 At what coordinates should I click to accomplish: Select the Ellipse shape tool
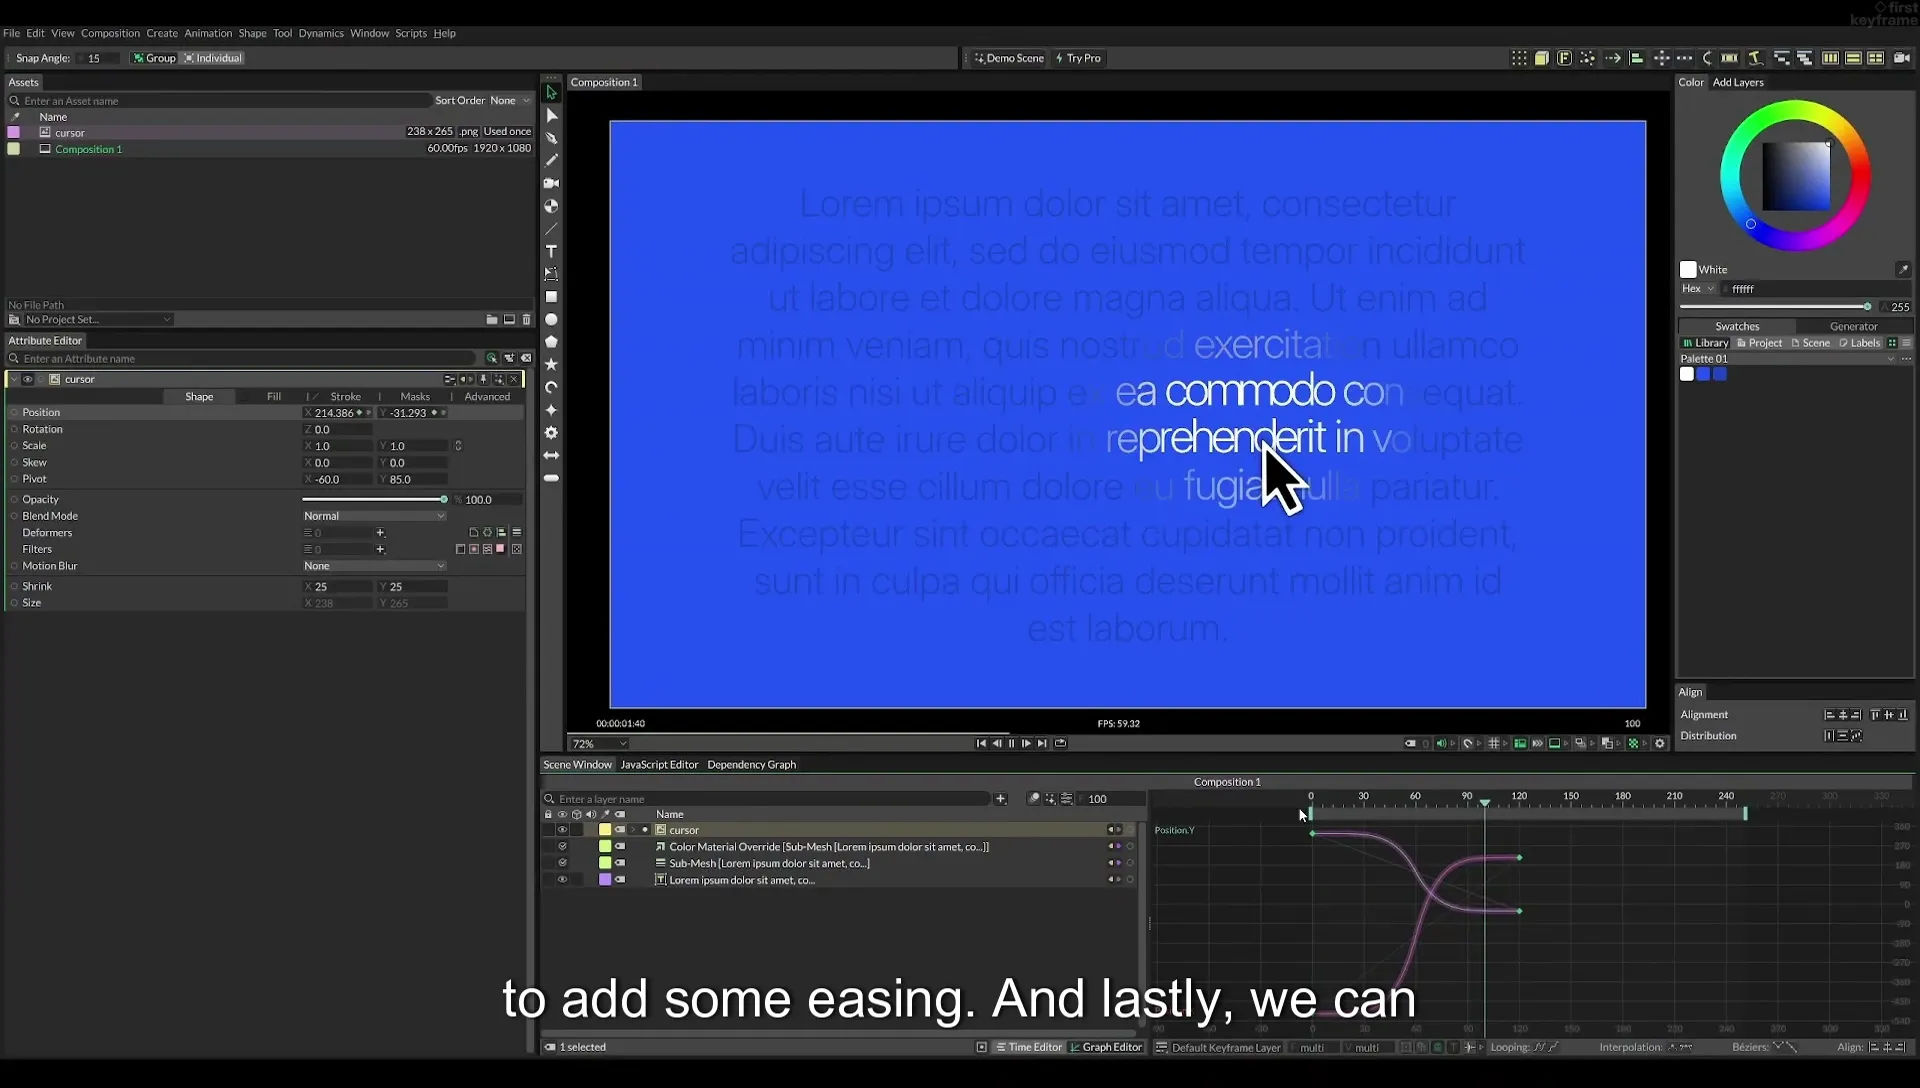click(551, 320)
